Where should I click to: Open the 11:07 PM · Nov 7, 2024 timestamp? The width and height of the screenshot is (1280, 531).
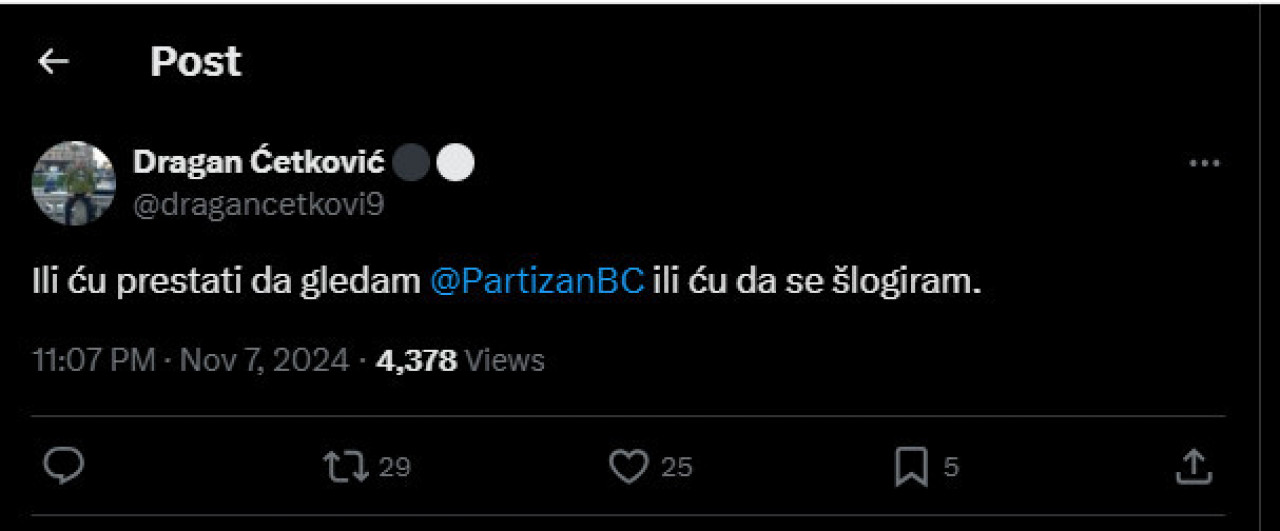(191, 360)
